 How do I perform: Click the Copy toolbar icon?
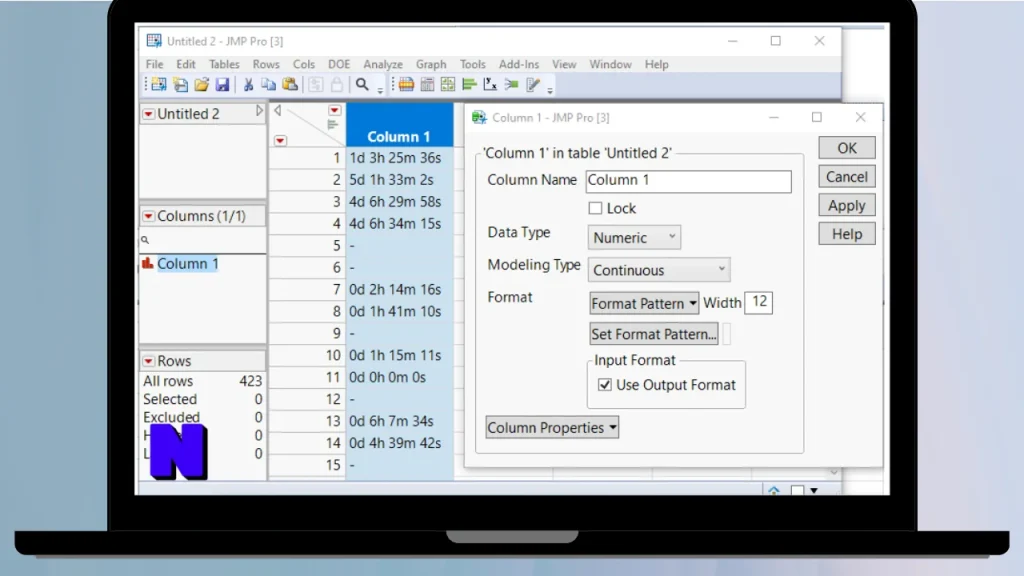click(x=268, y=84)
